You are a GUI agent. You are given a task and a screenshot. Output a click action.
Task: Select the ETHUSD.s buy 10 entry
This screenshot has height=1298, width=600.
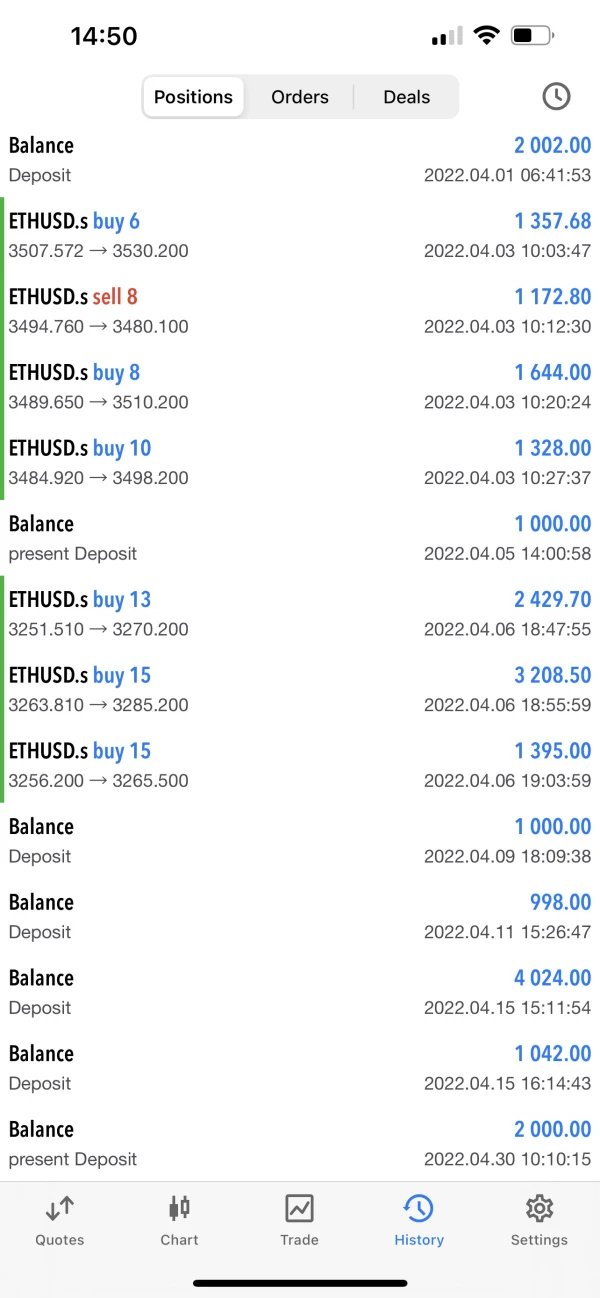tap(300, 462)
